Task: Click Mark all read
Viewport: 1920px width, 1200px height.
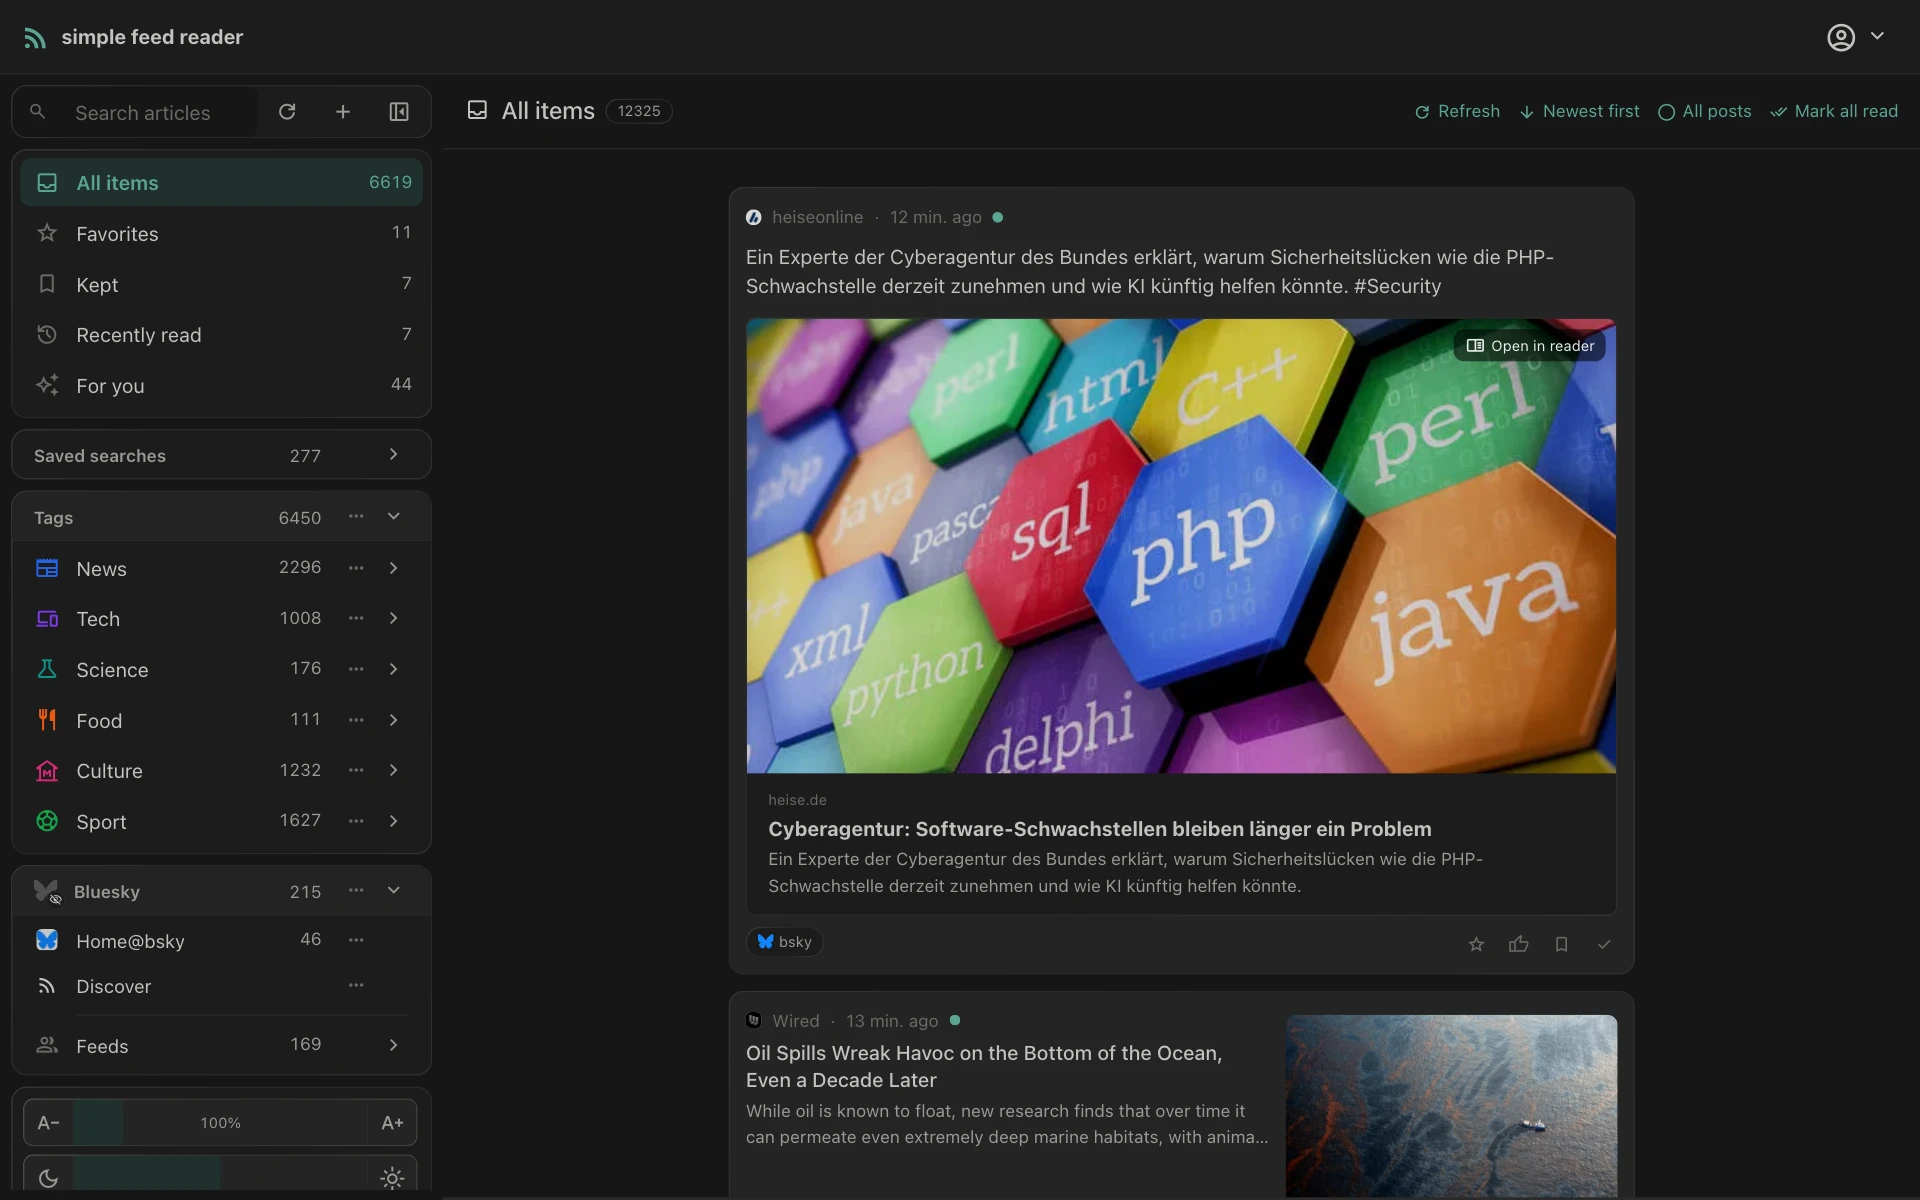Action: (x=1834, y=111)
